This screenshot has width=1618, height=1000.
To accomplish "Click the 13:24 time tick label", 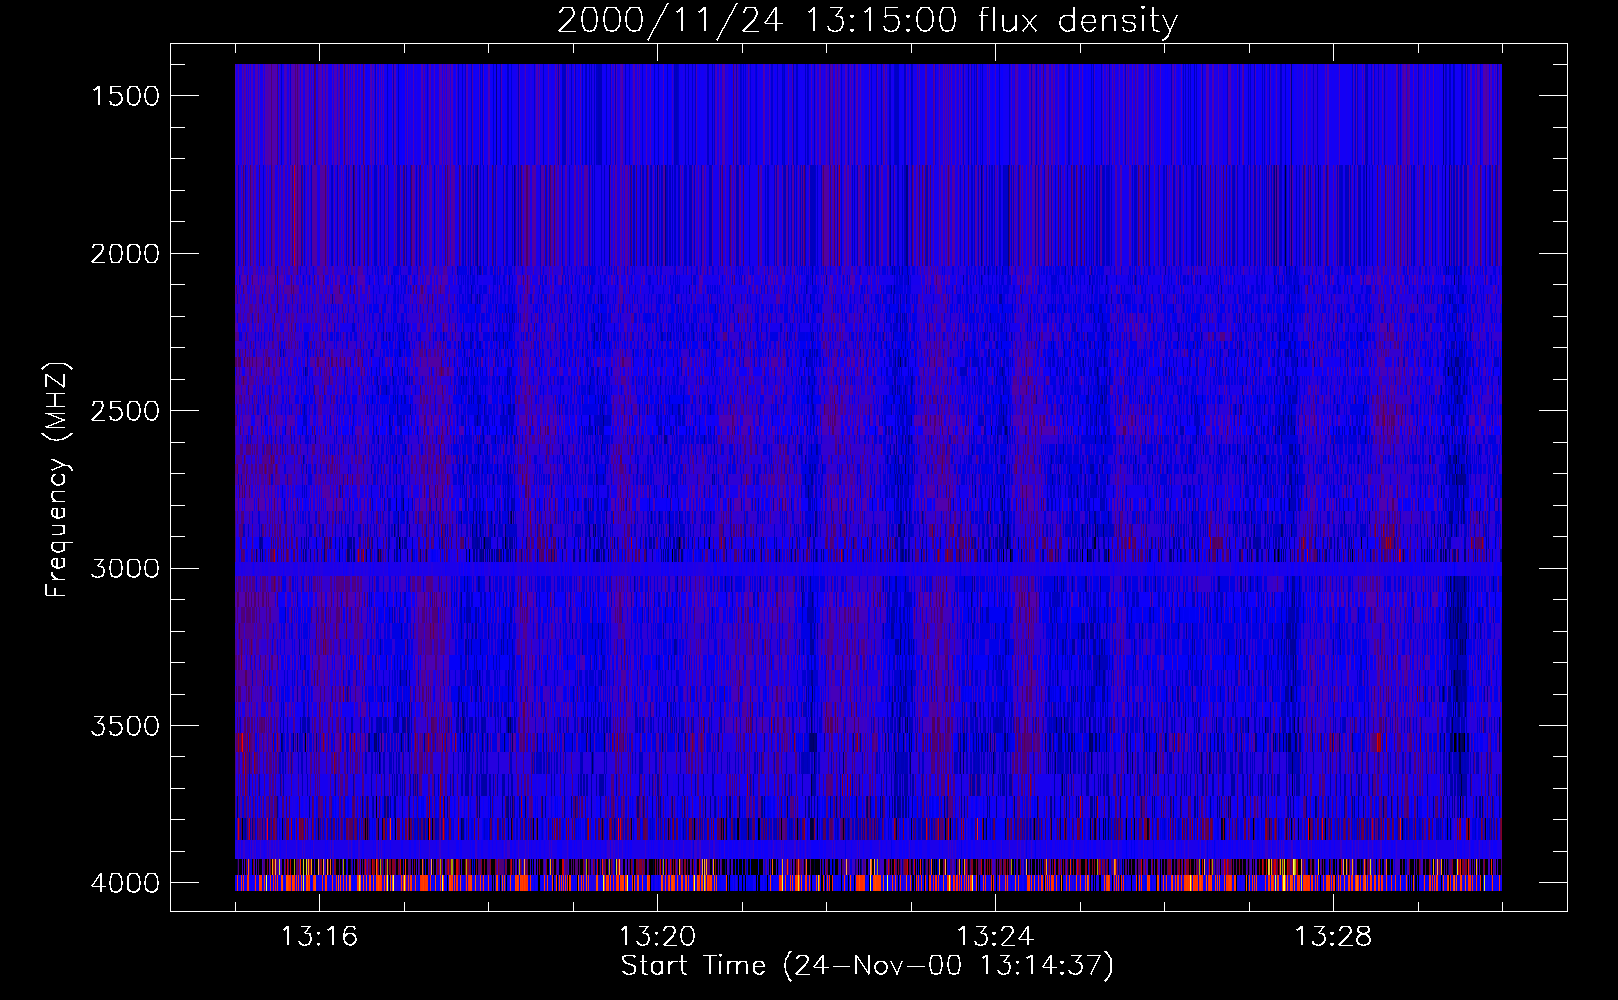I will point(995,937).
